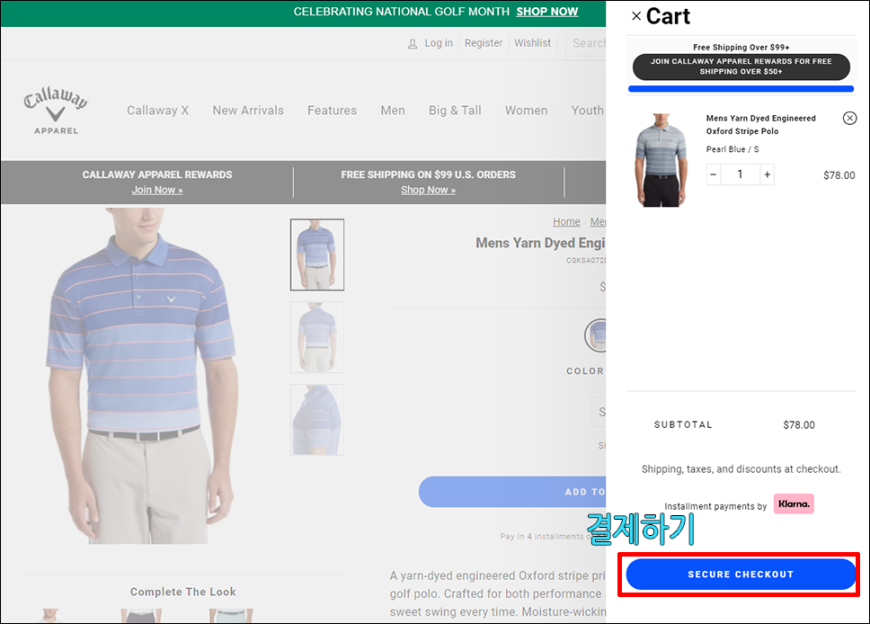Screen dimensions: 870x624
Task: Click the Log in user icon
Action: click(x=412, y=44)
